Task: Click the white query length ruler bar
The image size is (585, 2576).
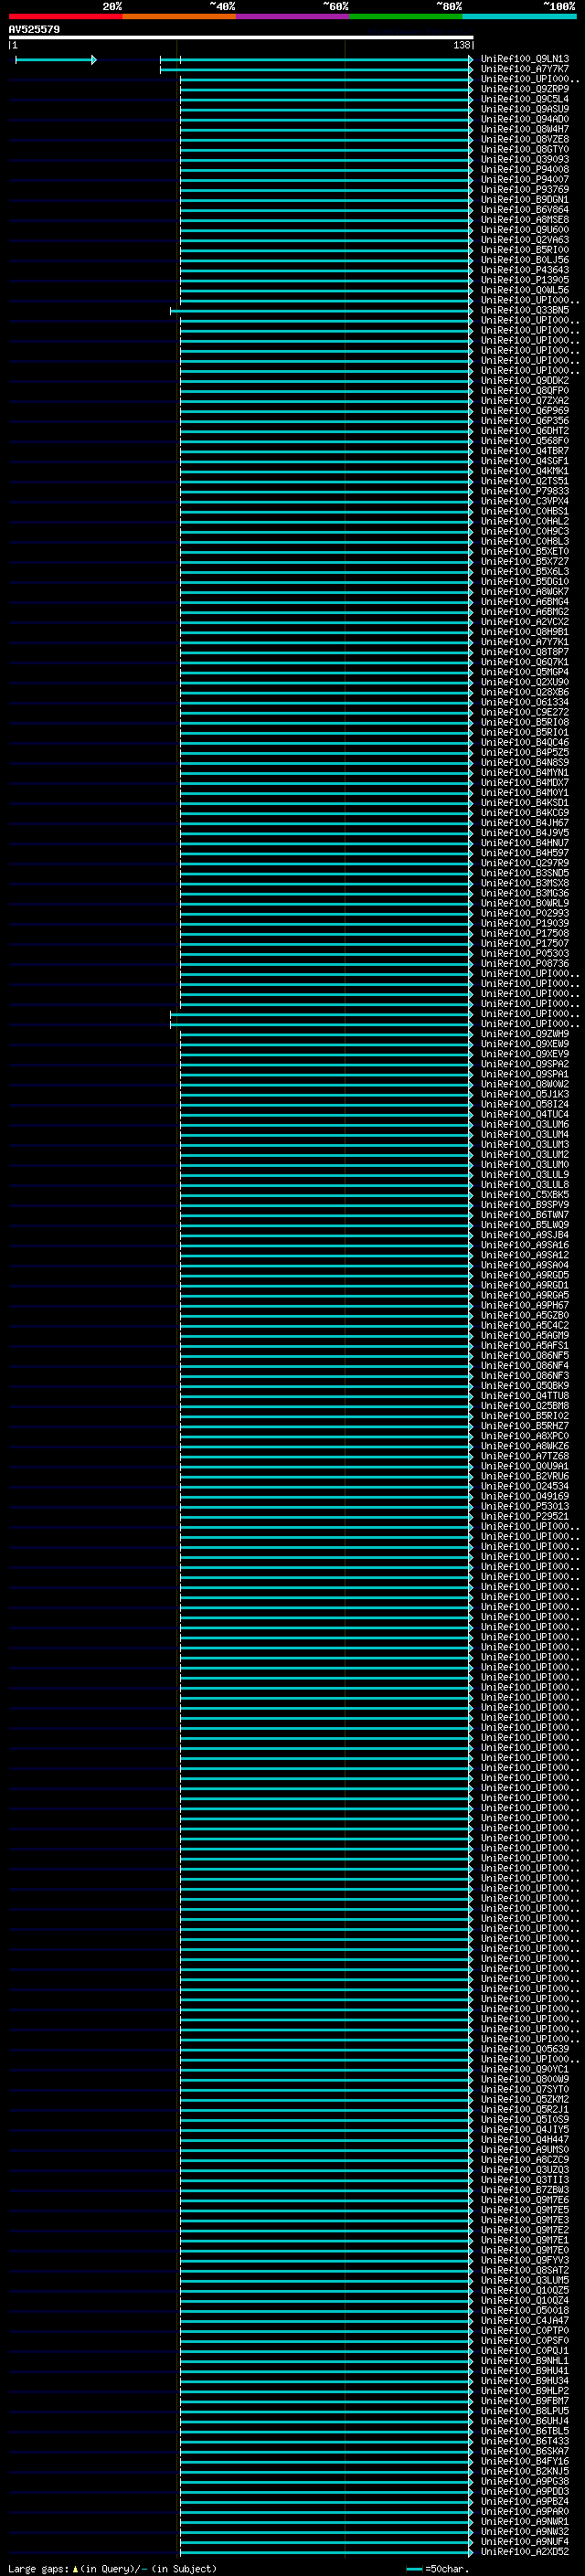Action: point(241,37)
